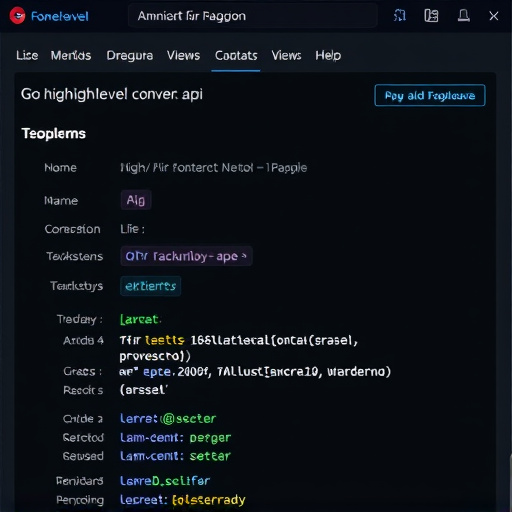Screen dimensions: 512x512
Task: Click the 'epte.2000f' code line
Action: (255, 371)
